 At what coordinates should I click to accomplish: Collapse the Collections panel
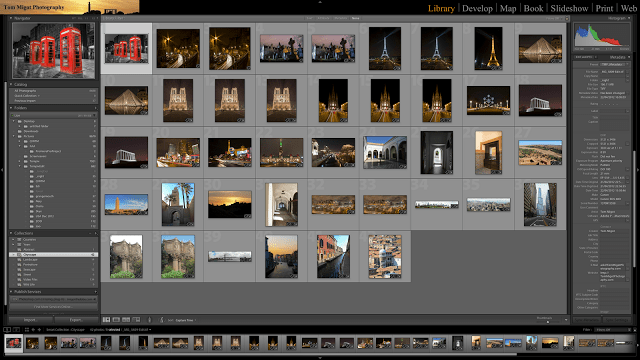11,233
